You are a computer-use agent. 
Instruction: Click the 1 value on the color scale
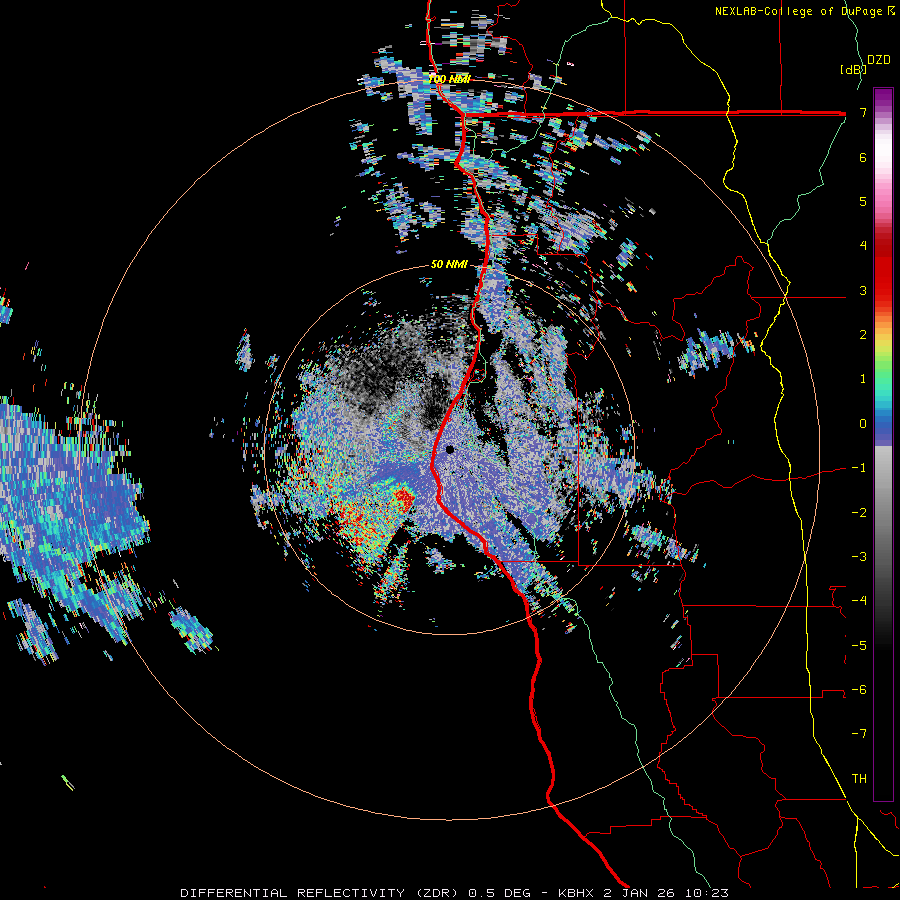(x=863, y=379)
